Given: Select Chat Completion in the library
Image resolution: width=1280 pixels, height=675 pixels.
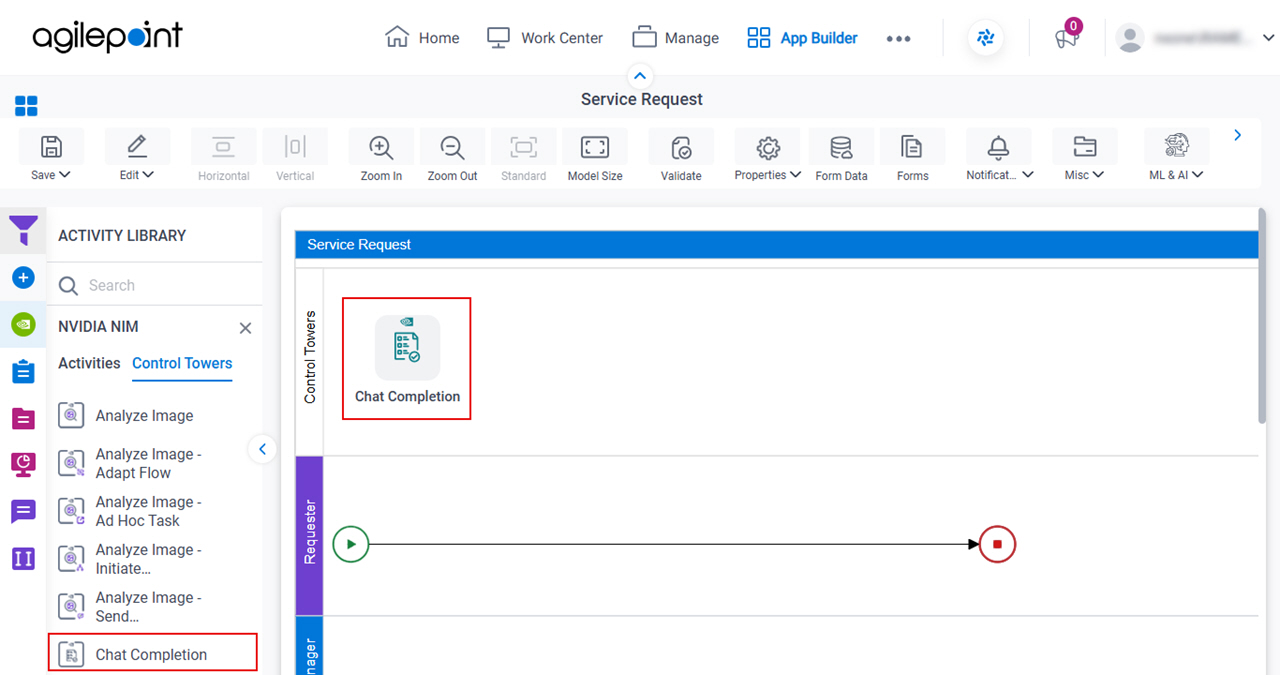Looking at the screenshot, I should 153,652.
